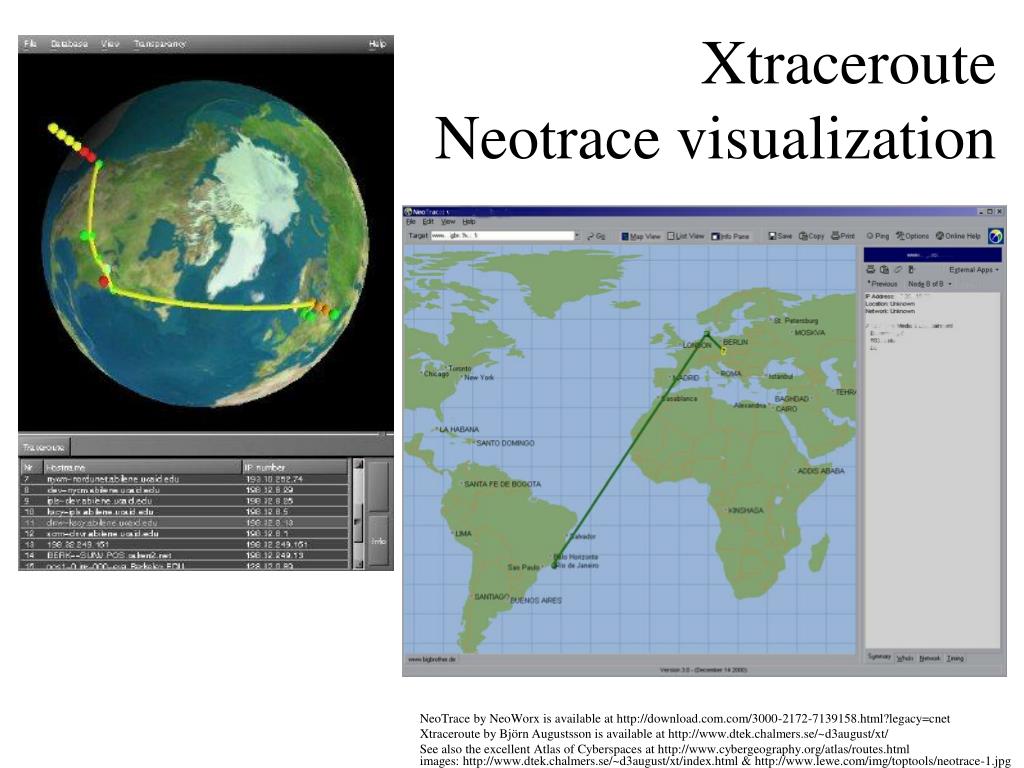Click the BUENOS AIRES label on map
Screen dimensions: 1024x768
(x=536, y=600)
